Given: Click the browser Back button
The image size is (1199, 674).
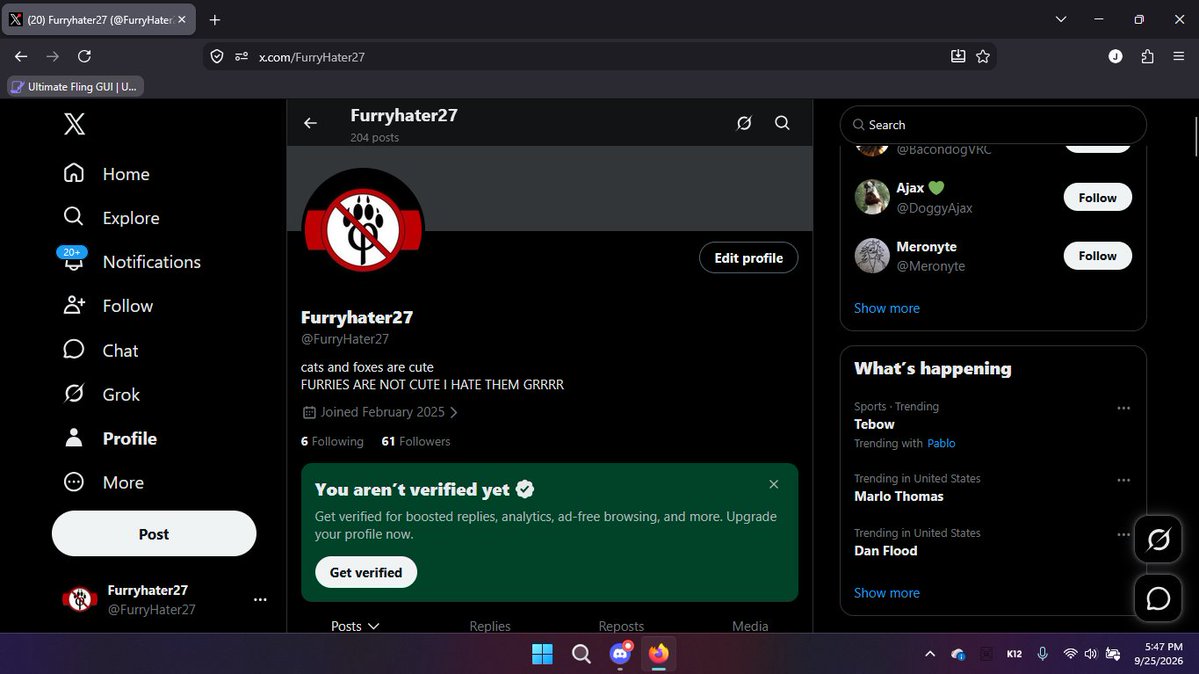Looking at the screenshot, I should [21, 57].
